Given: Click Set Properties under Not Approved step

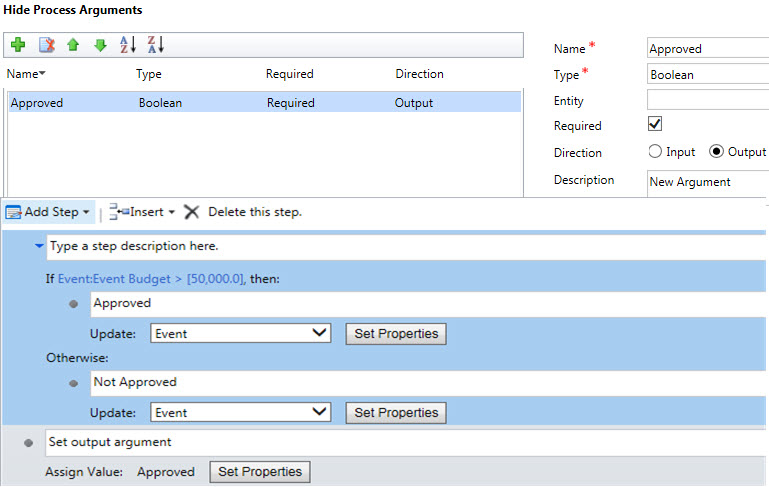Looking at the screenshot, I should [x=396, y=412].
